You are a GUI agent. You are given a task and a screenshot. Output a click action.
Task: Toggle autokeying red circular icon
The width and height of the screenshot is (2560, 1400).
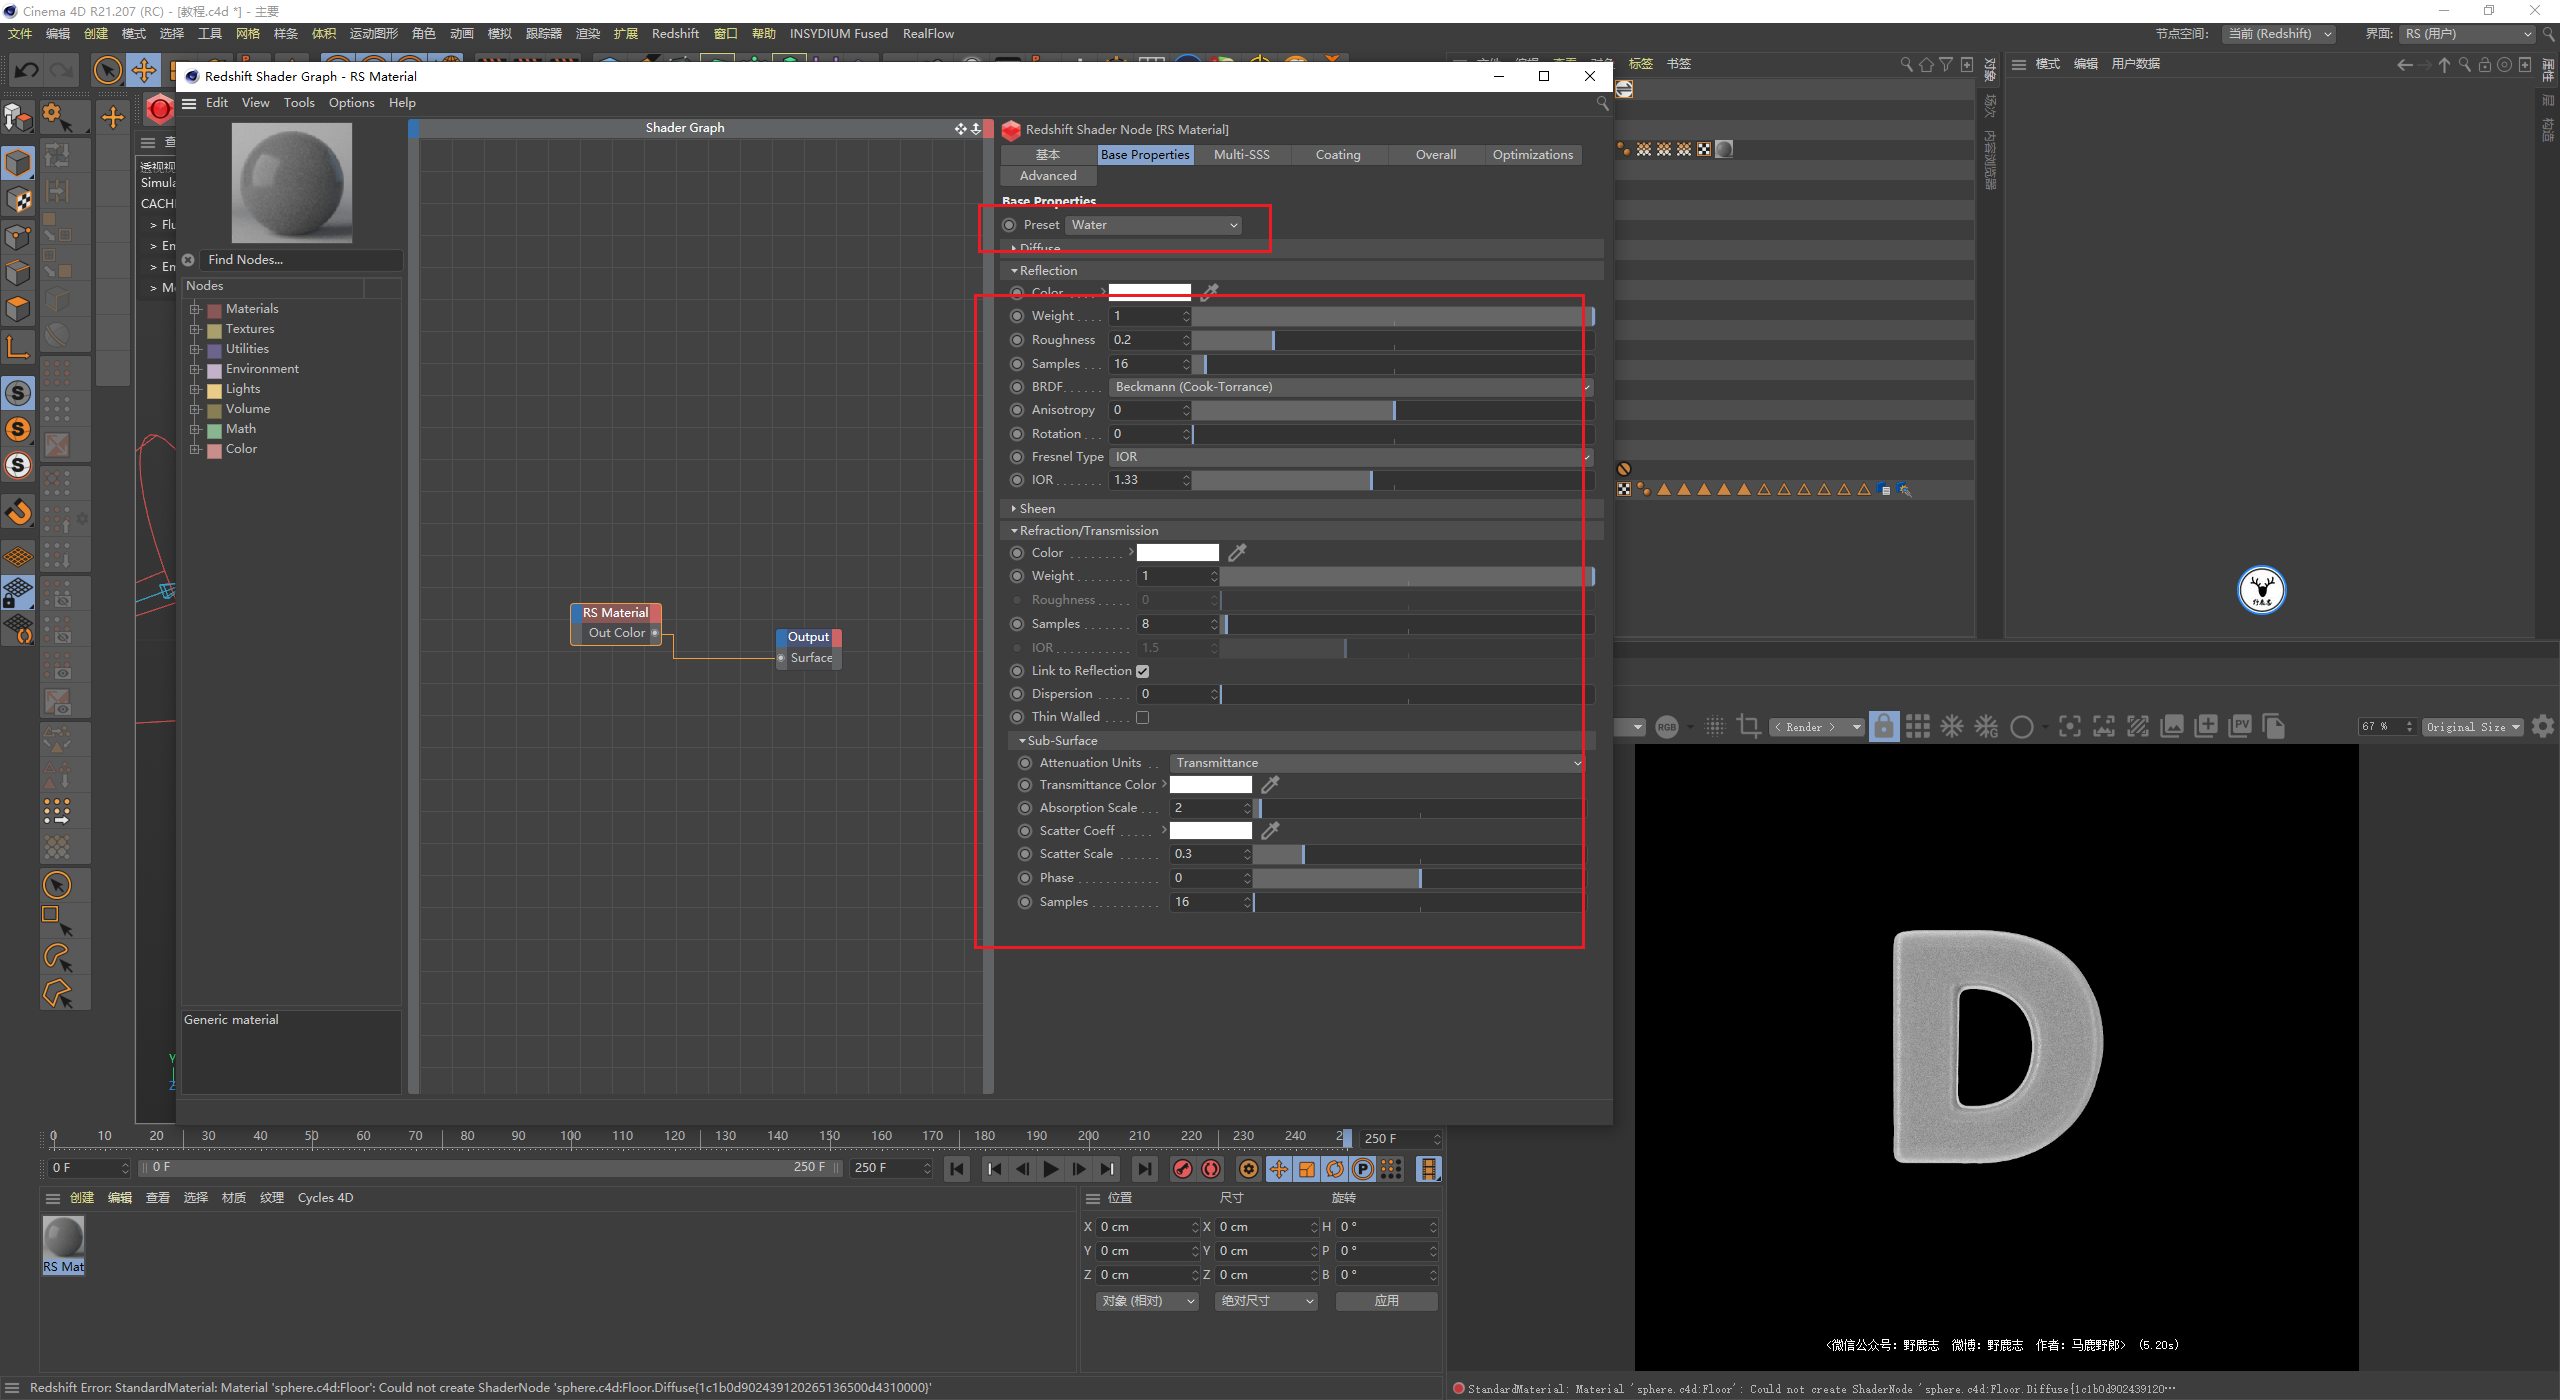[x=1211, y=1169]
